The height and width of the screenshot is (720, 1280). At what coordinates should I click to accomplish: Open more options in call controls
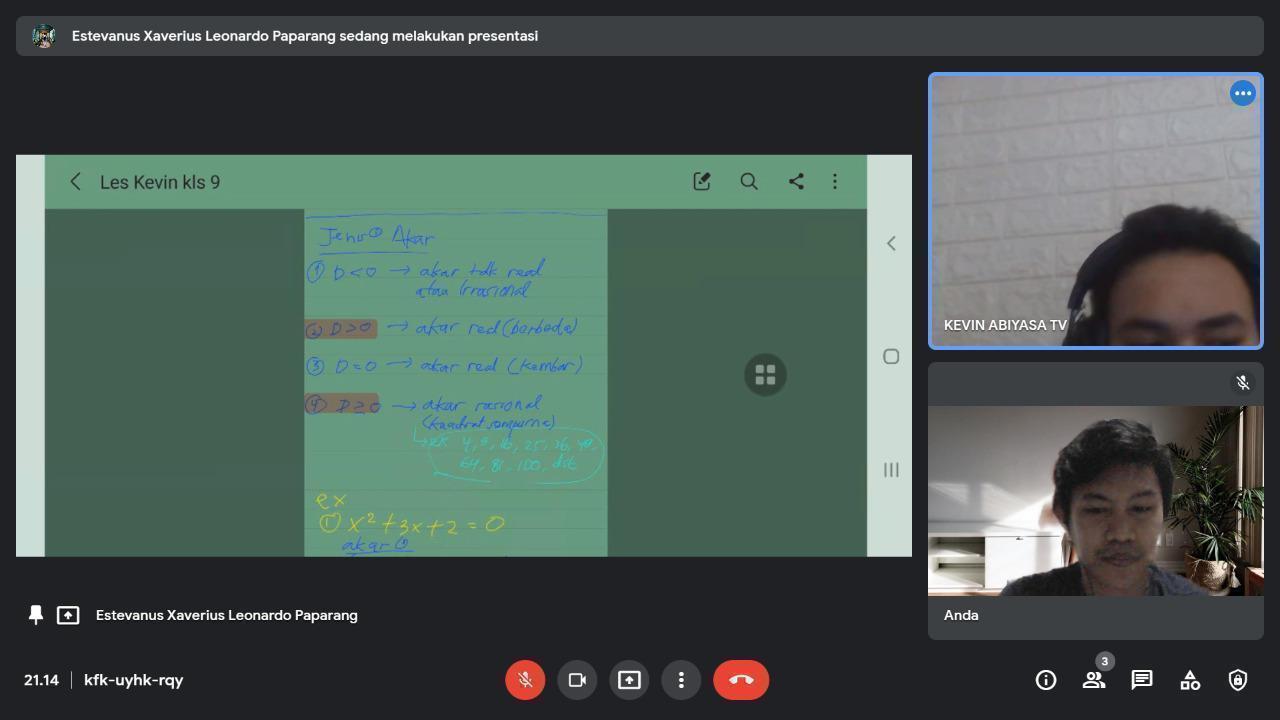click(681, 680)
